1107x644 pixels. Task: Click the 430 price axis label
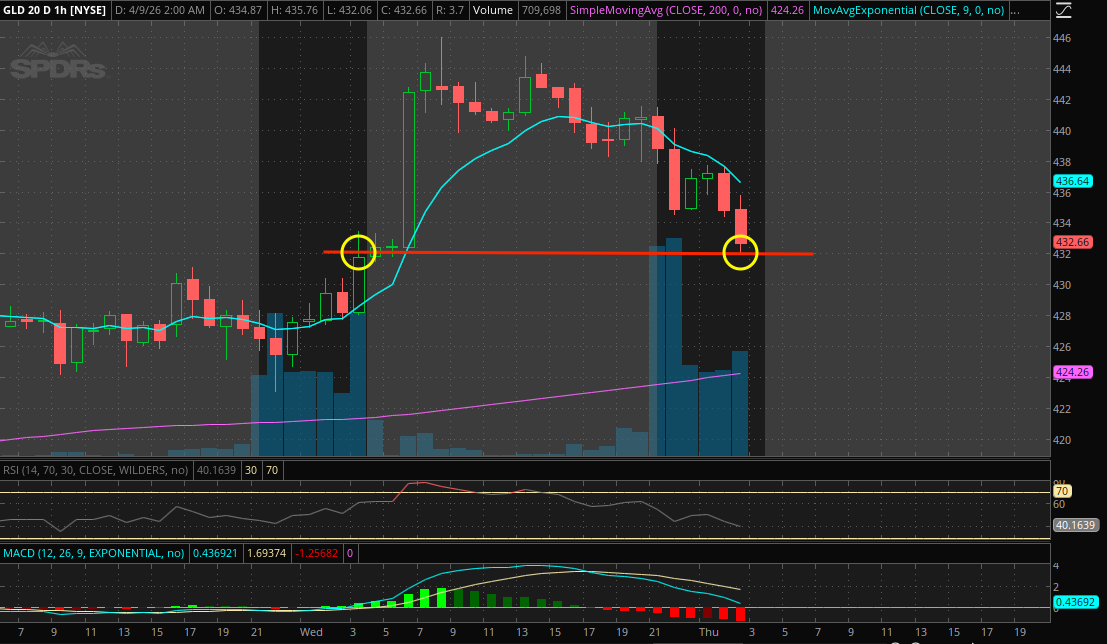tap(1062, 285)
